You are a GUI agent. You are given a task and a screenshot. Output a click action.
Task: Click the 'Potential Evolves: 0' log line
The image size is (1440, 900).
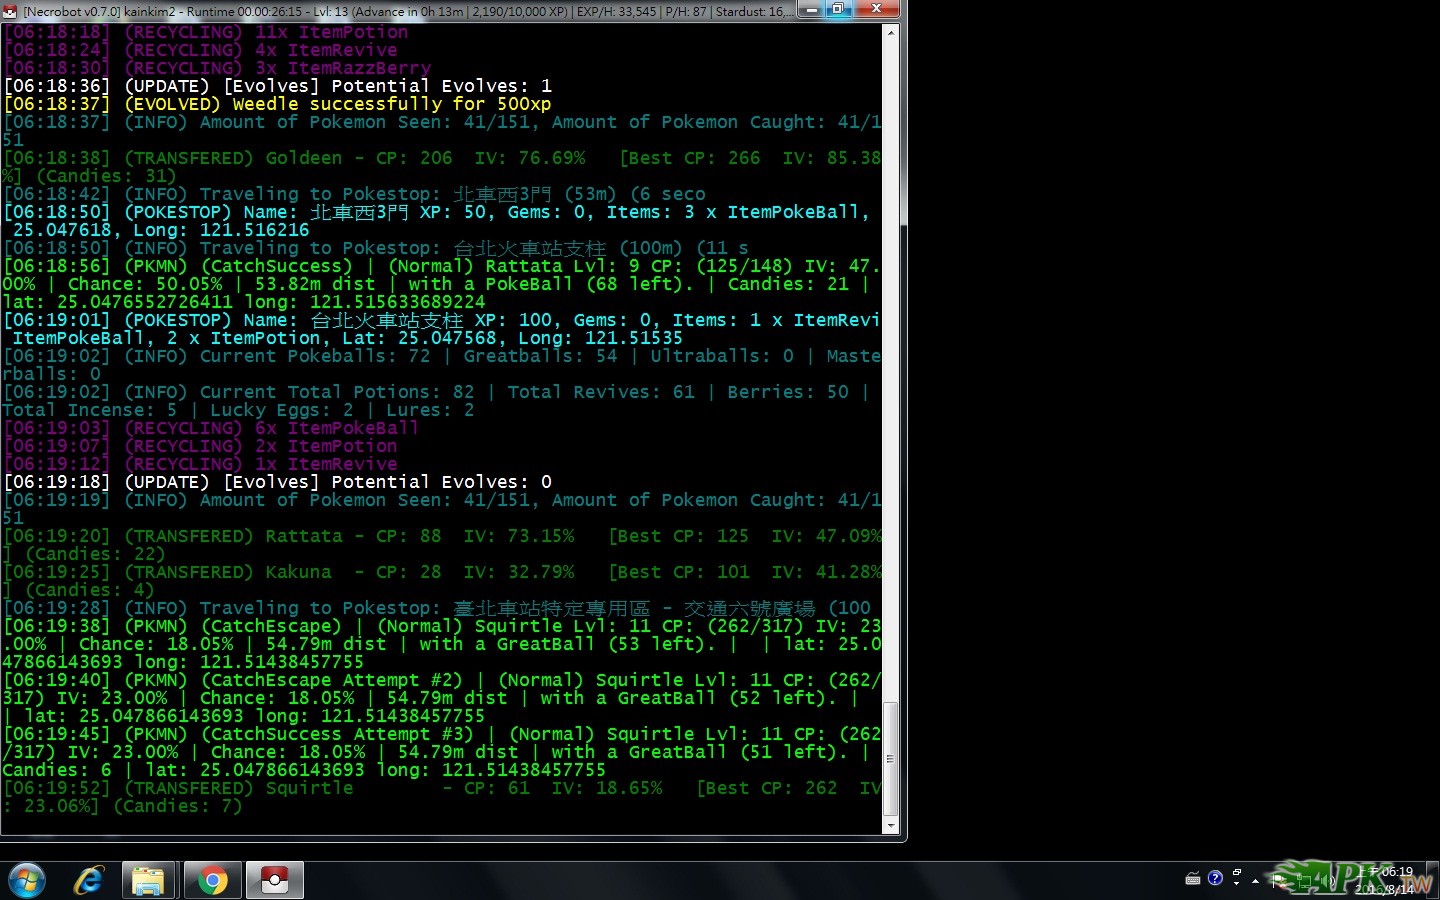278,482
